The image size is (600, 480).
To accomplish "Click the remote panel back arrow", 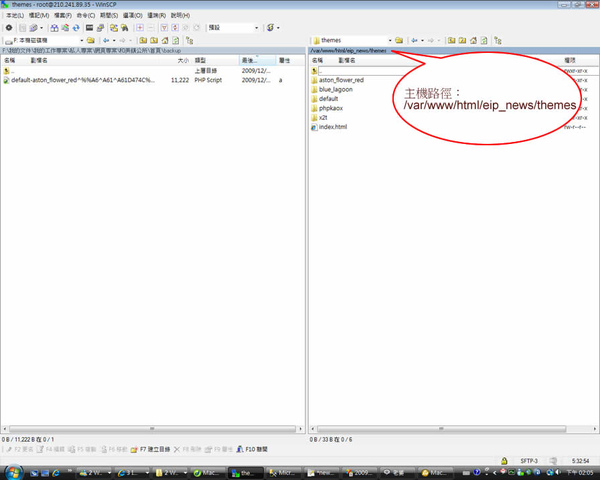I will (414, 40).
